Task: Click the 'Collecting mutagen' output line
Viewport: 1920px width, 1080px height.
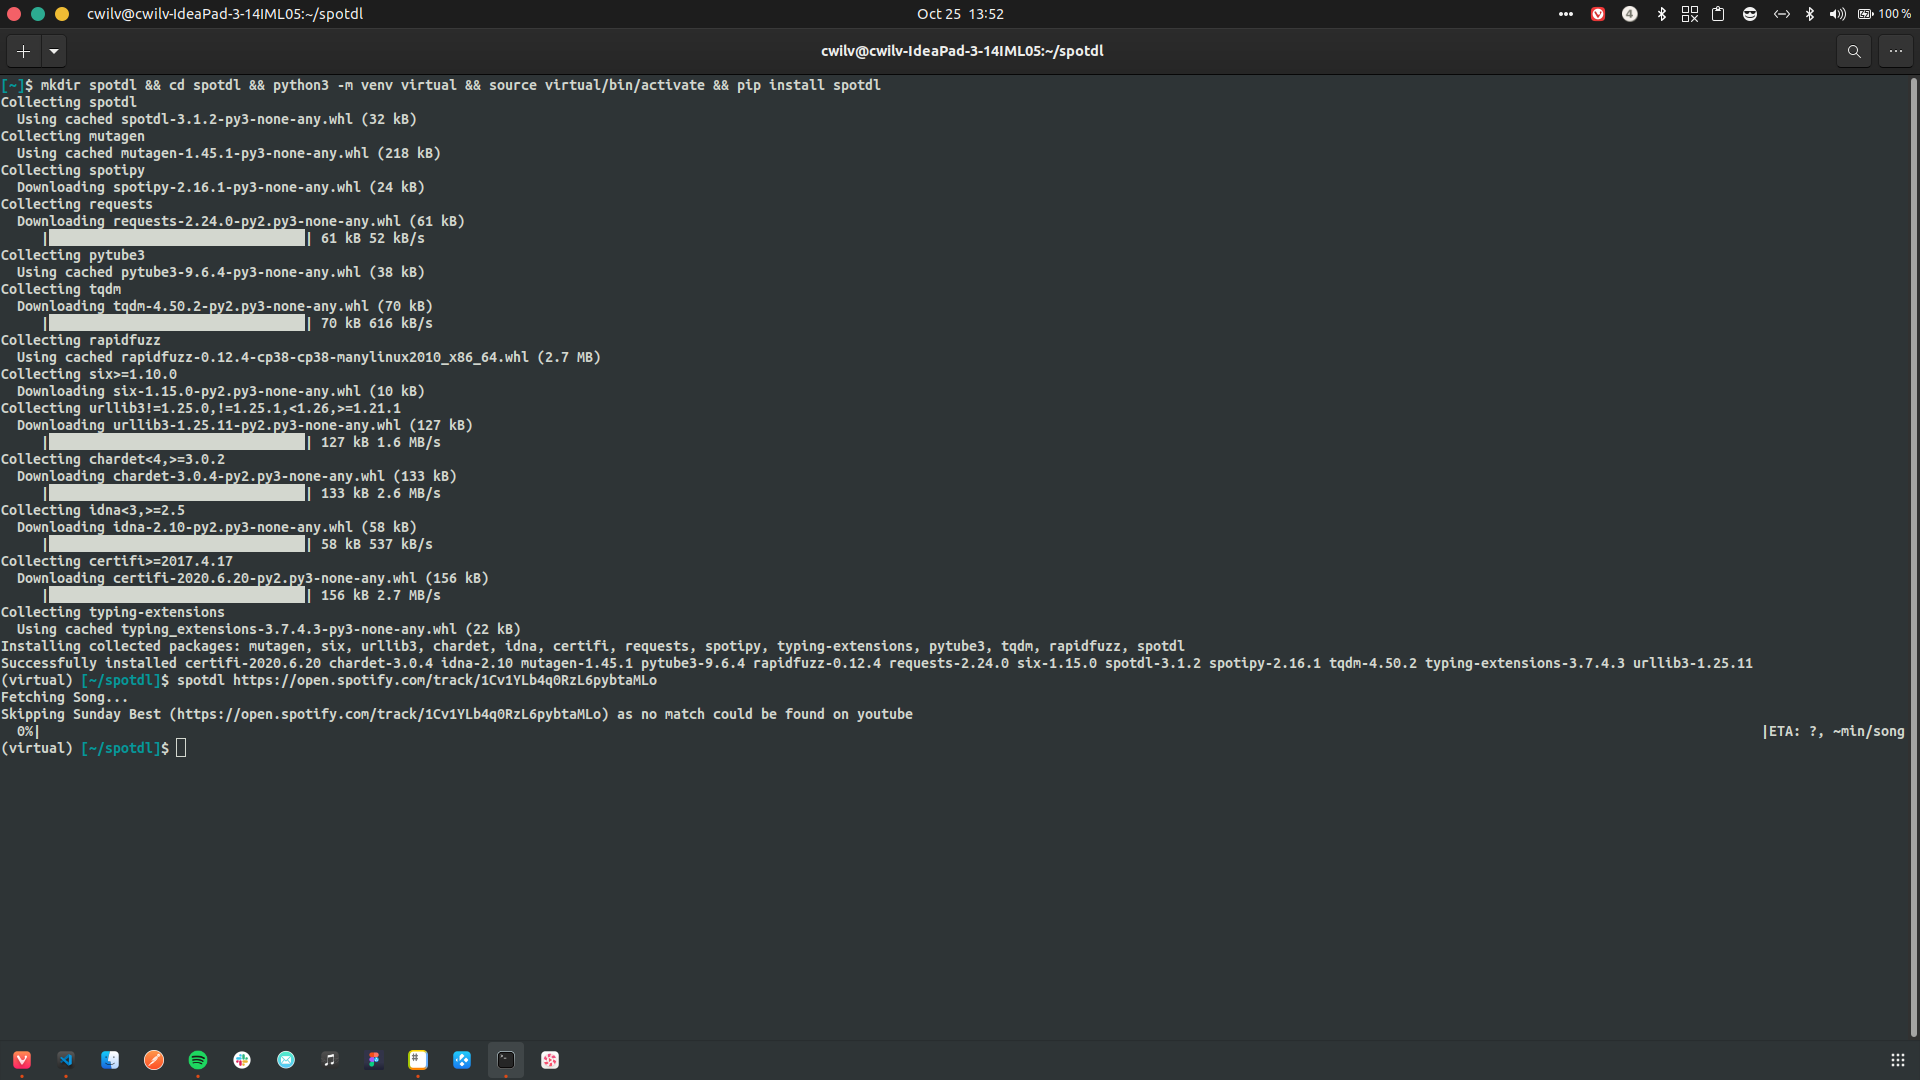Action: coord(73,136)
